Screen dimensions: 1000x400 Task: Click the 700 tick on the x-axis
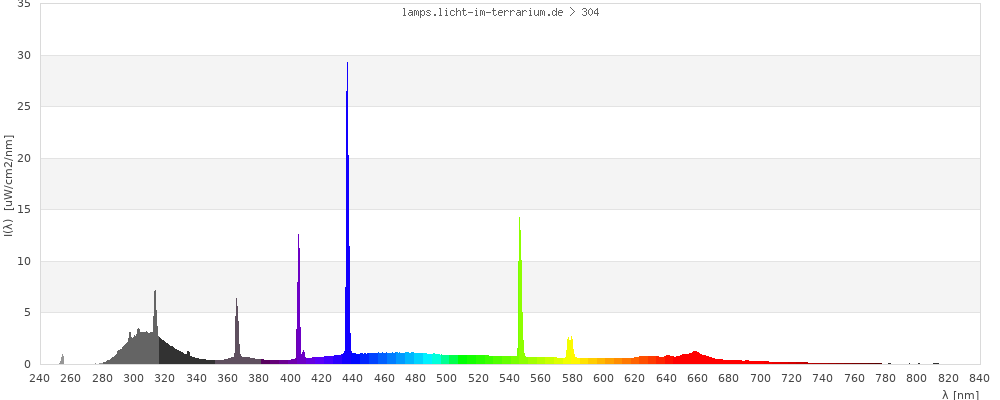click(x=760, y=378)
